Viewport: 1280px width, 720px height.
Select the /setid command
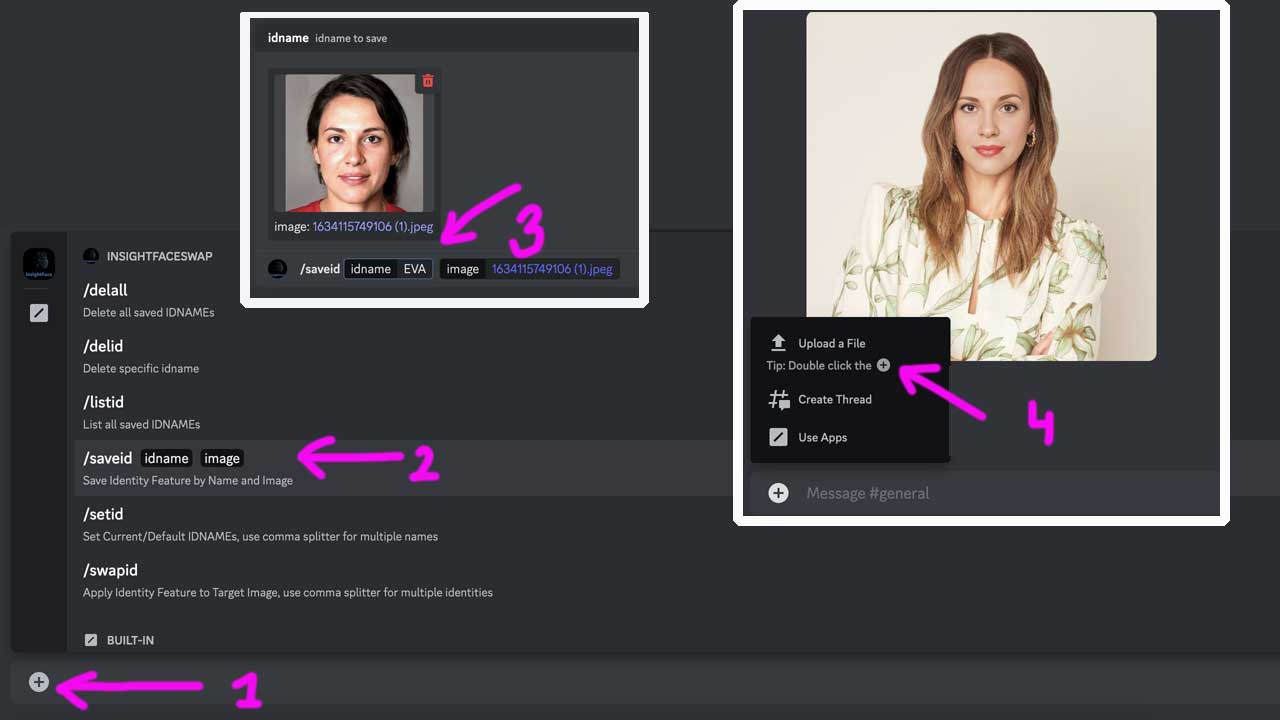[102, 514]
